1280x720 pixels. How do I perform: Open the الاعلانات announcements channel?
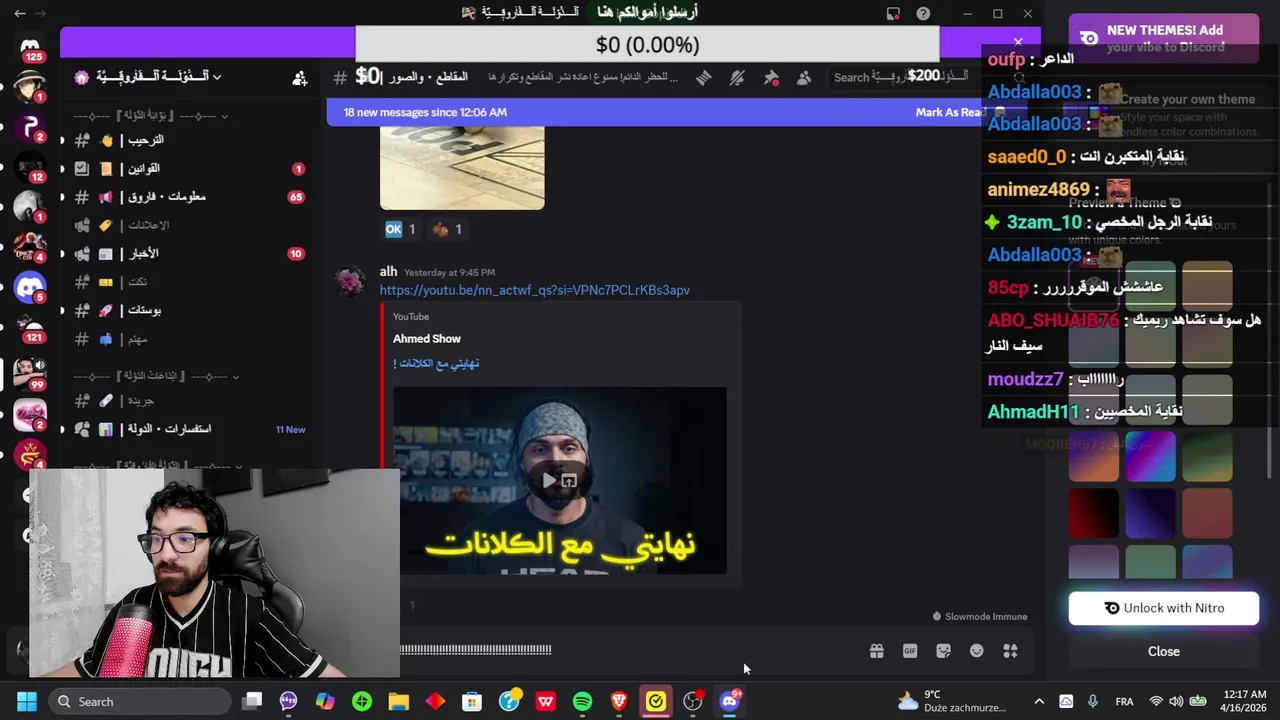pos(190,225)
